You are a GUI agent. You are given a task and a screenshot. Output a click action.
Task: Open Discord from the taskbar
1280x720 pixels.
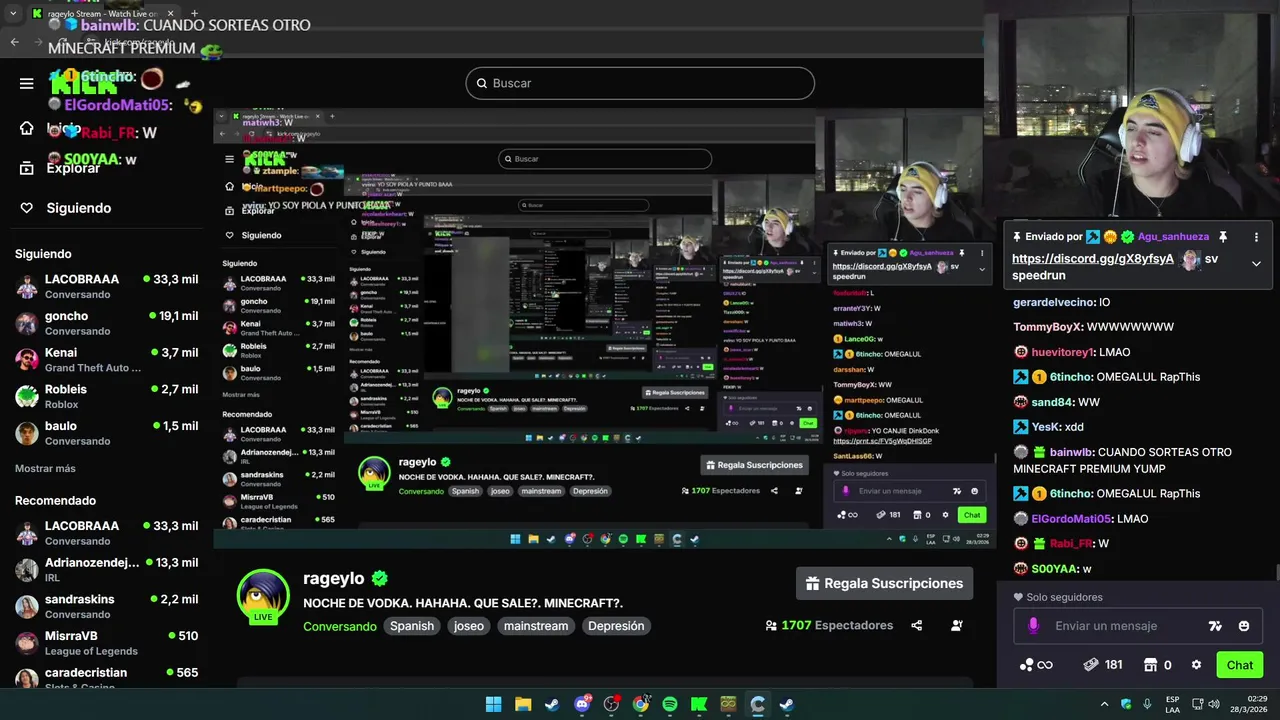[582, 704]
